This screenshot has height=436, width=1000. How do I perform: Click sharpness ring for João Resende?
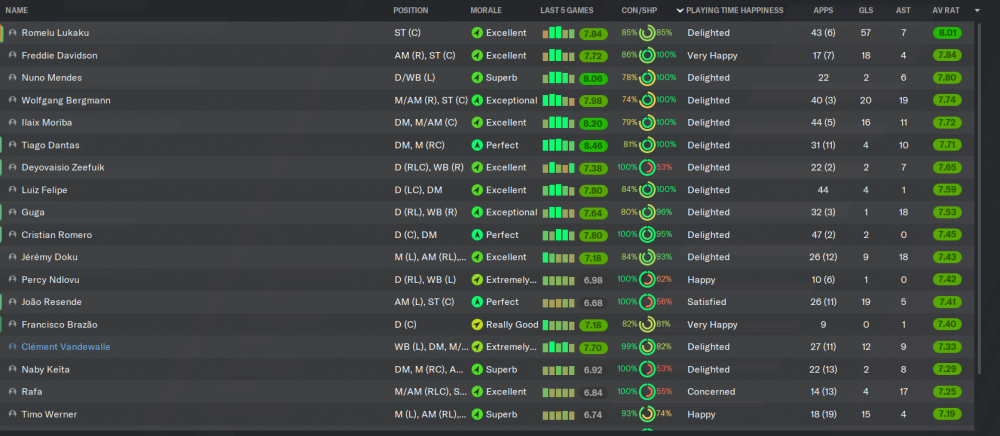[x=647, y=302]
